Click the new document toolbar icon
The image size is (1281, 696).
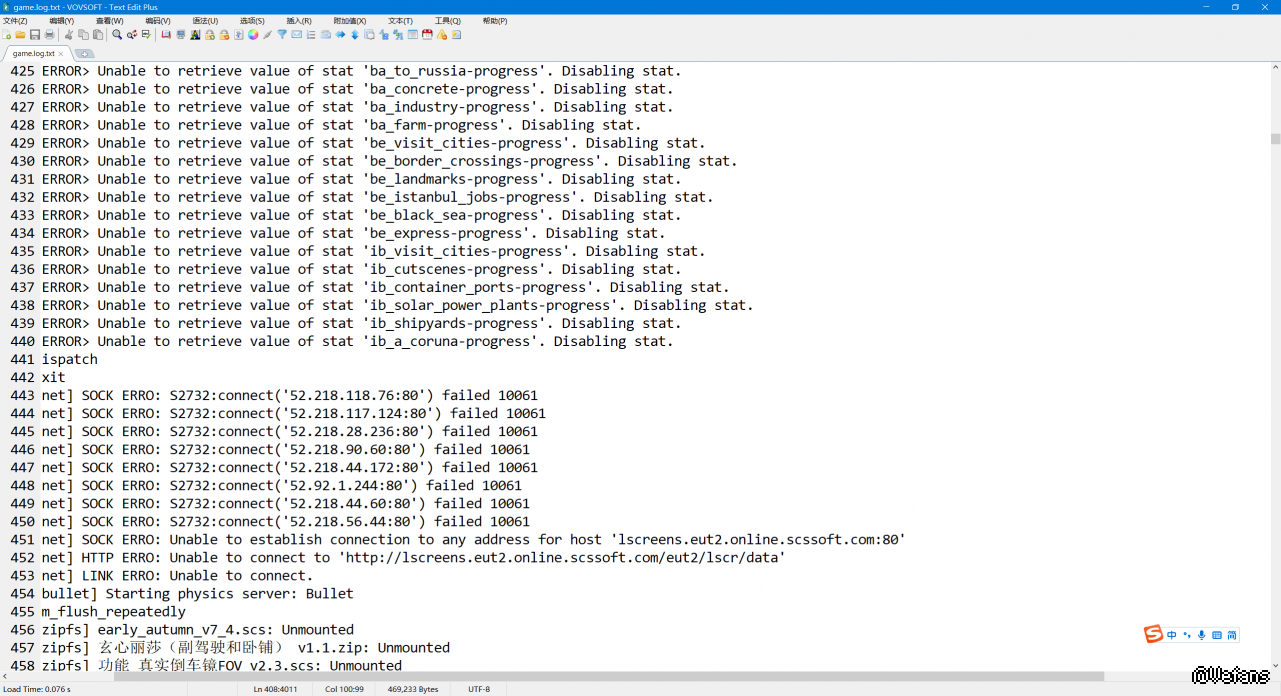tap(7, 35)
